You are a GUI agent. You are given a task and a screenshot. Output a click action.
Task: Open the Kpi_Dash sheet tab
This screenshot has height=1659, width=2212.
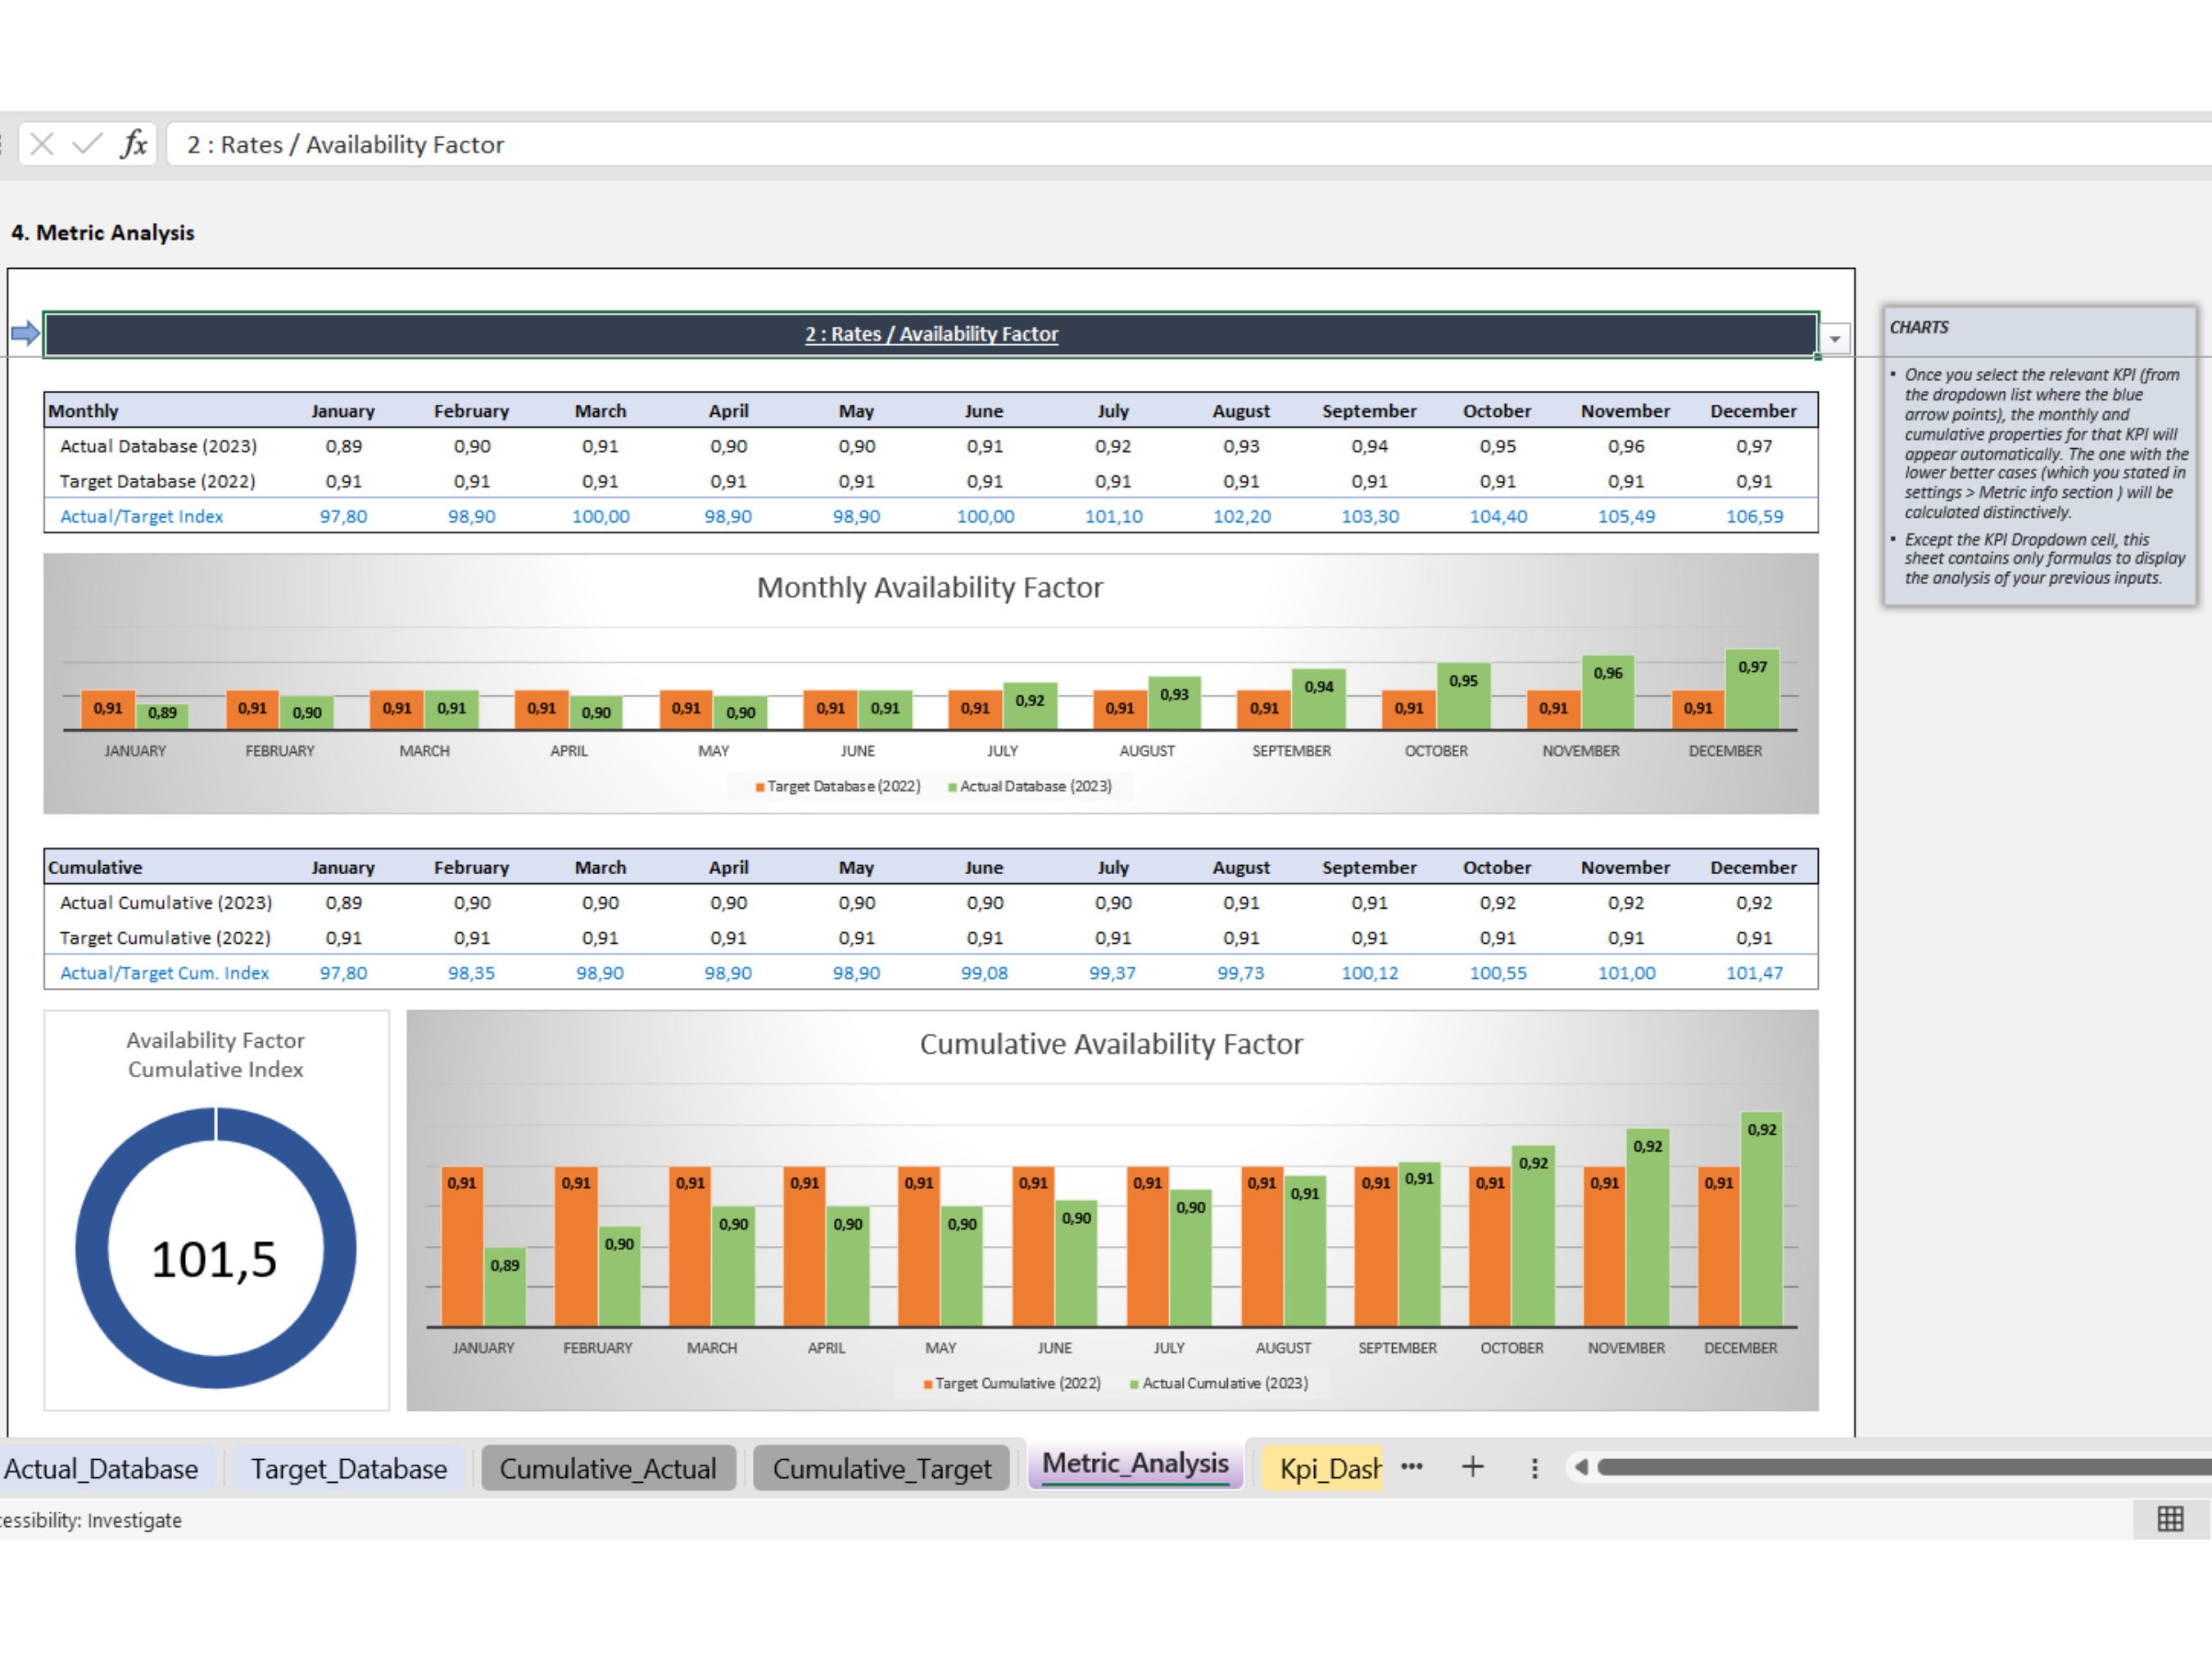[x=1322, y=1468]
